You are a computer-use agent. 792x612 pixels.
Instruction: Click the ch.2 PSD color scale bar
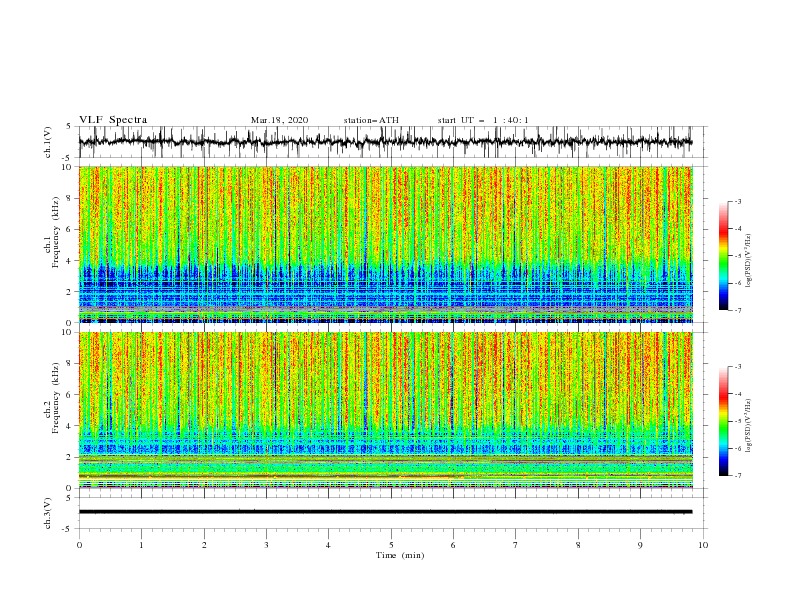(723, 421)
